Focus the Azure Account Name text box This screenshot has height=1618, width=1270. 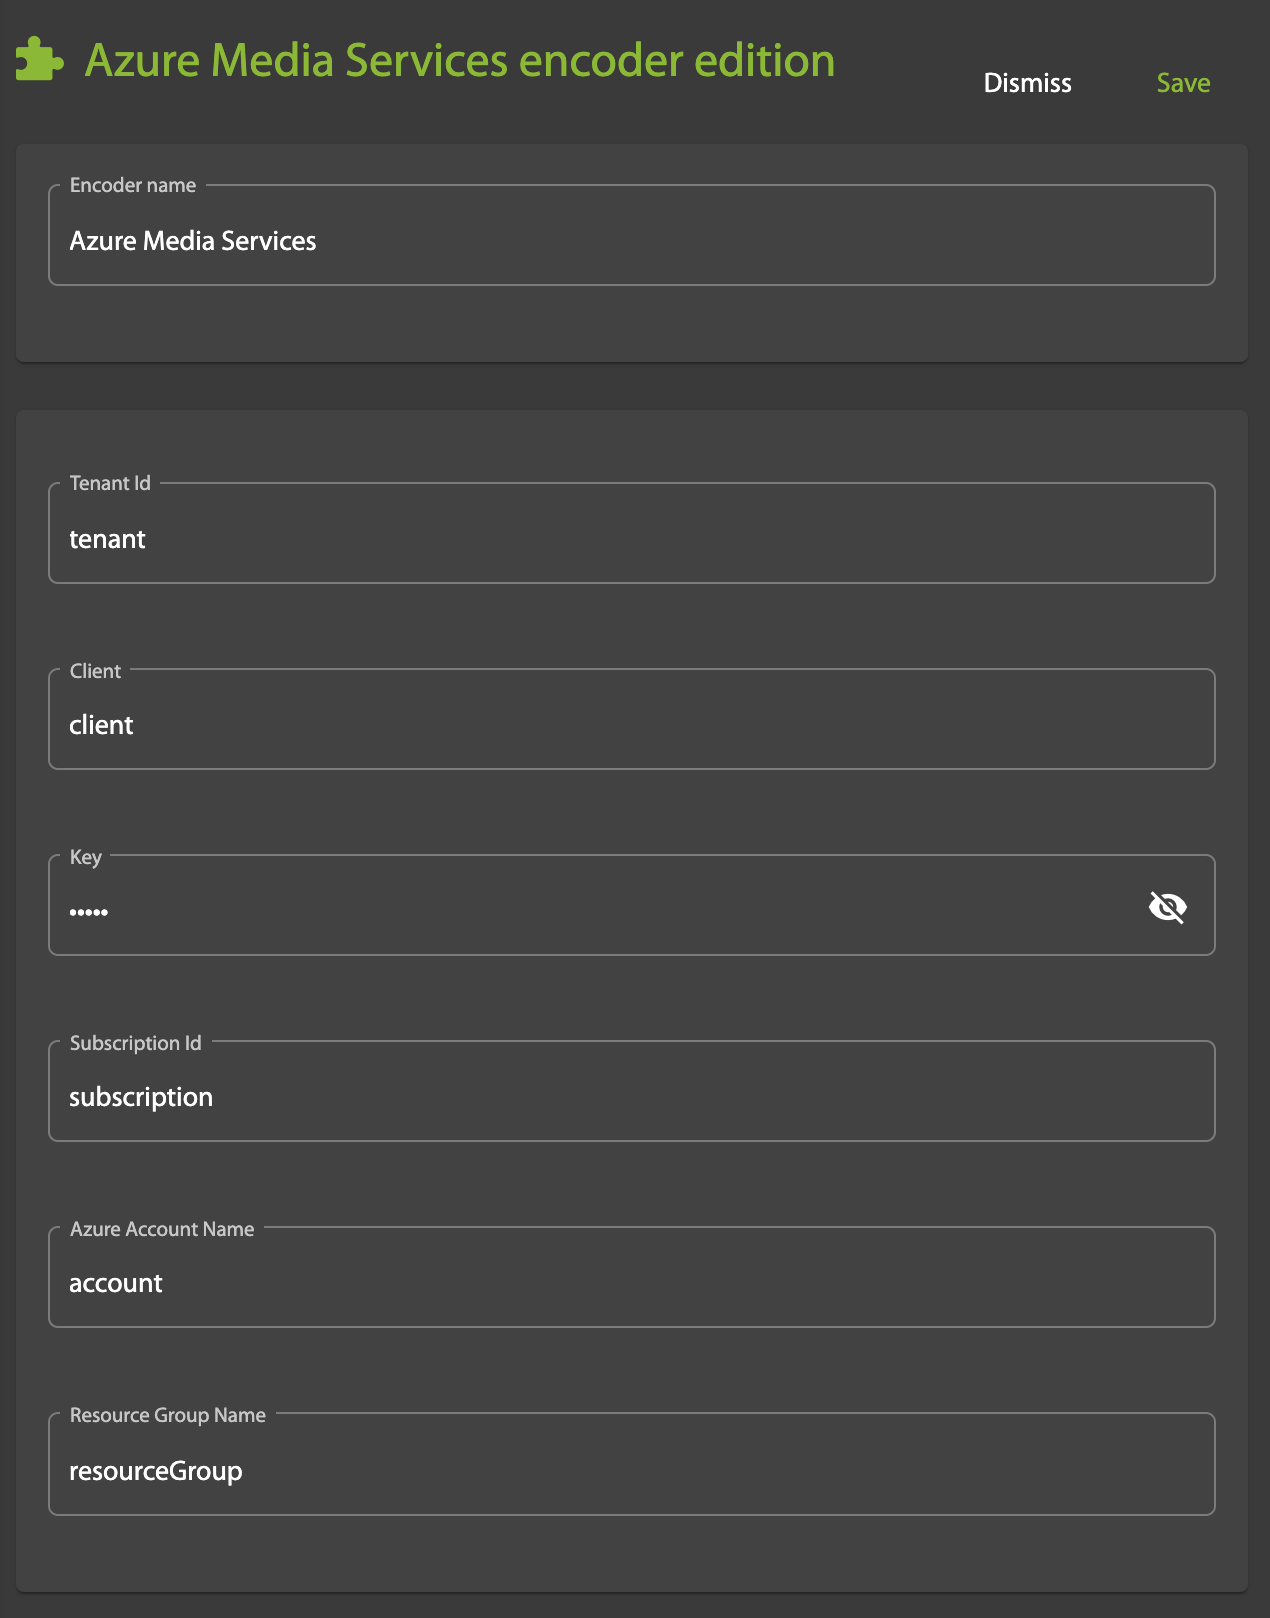tap(630, 1283)
